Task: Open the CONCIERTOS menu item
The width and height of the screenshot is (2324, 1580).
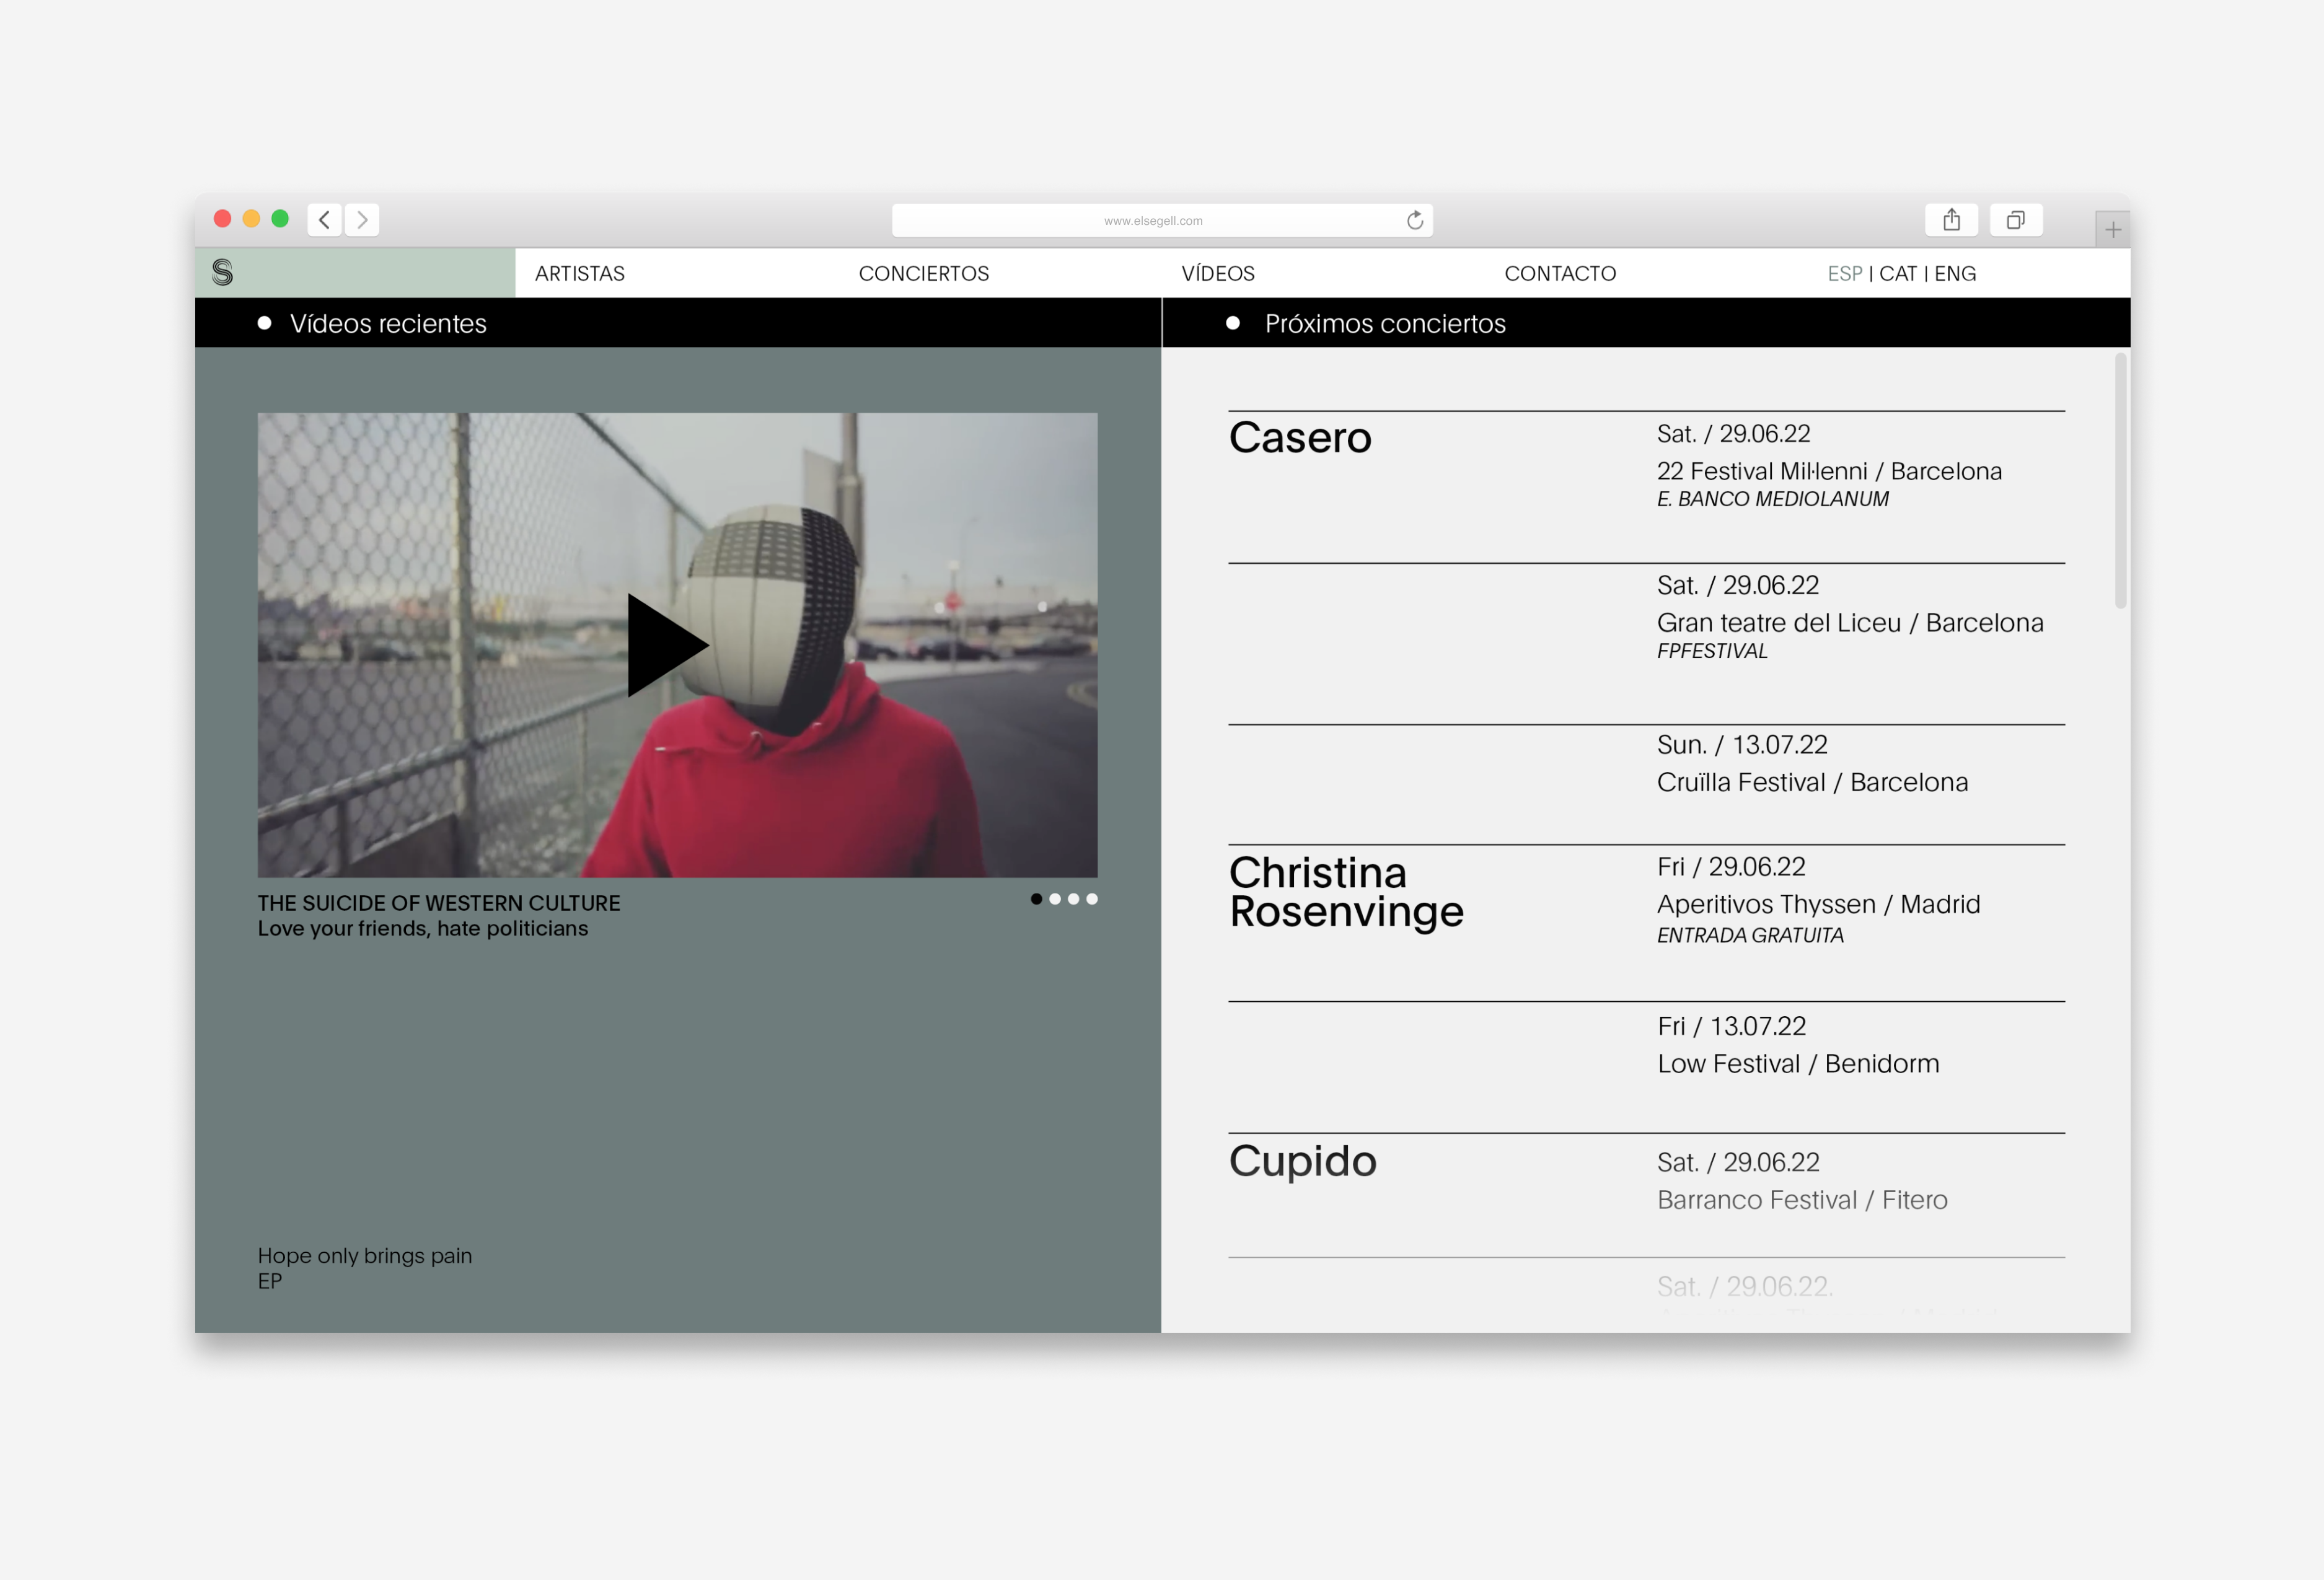Action: pos(923,273)
